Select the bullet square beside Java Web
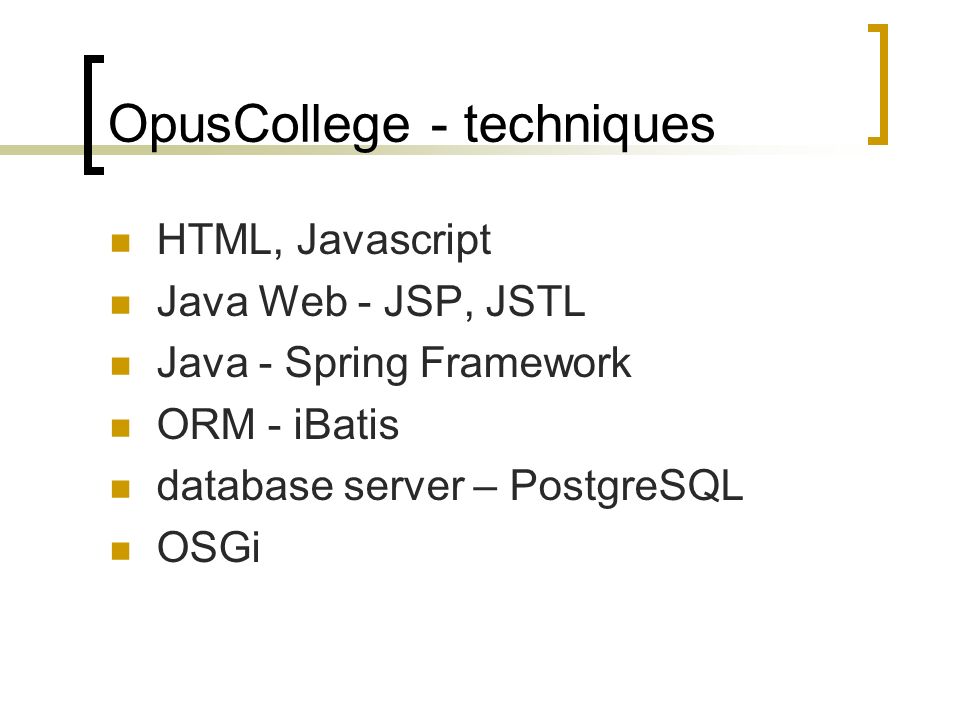 (x=121, y=305)
